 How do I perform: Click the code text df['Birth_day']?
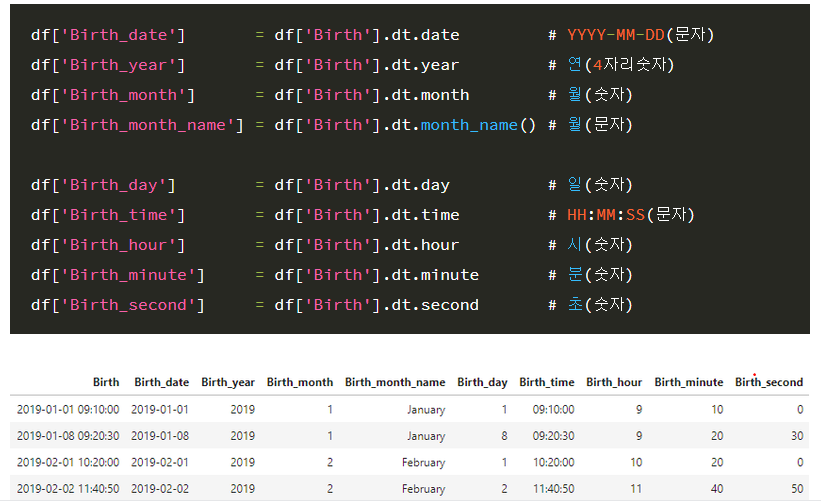click(x=103, y=185)
